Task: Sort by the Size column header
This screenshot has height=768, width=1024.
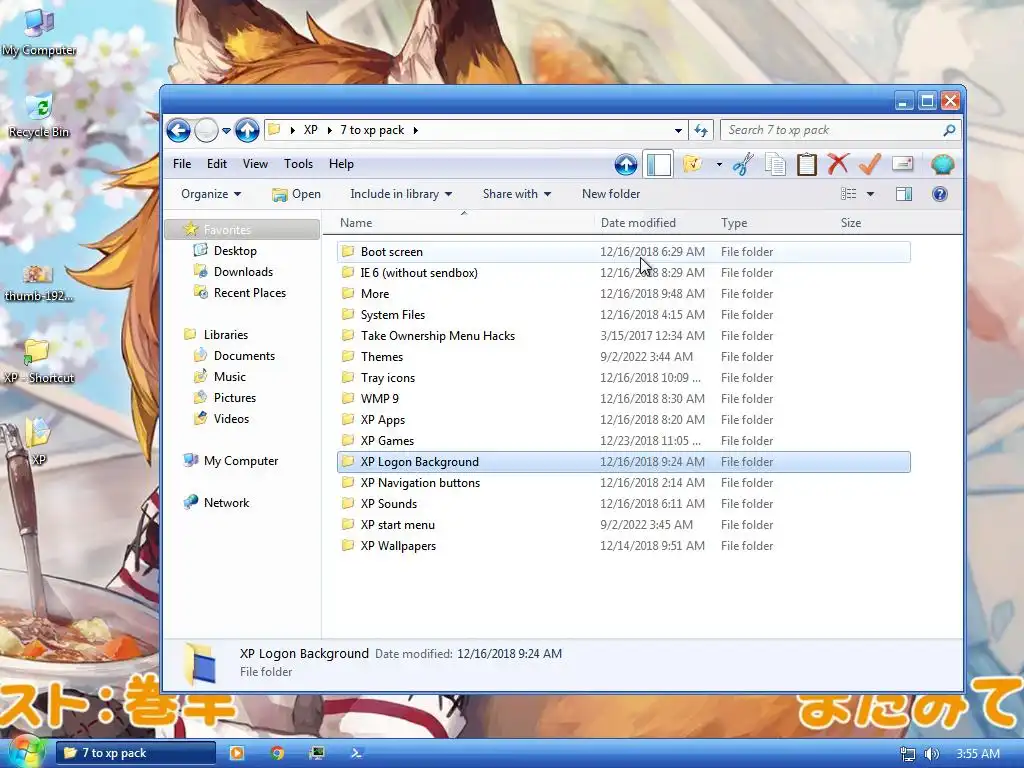Action: (873, 223)
